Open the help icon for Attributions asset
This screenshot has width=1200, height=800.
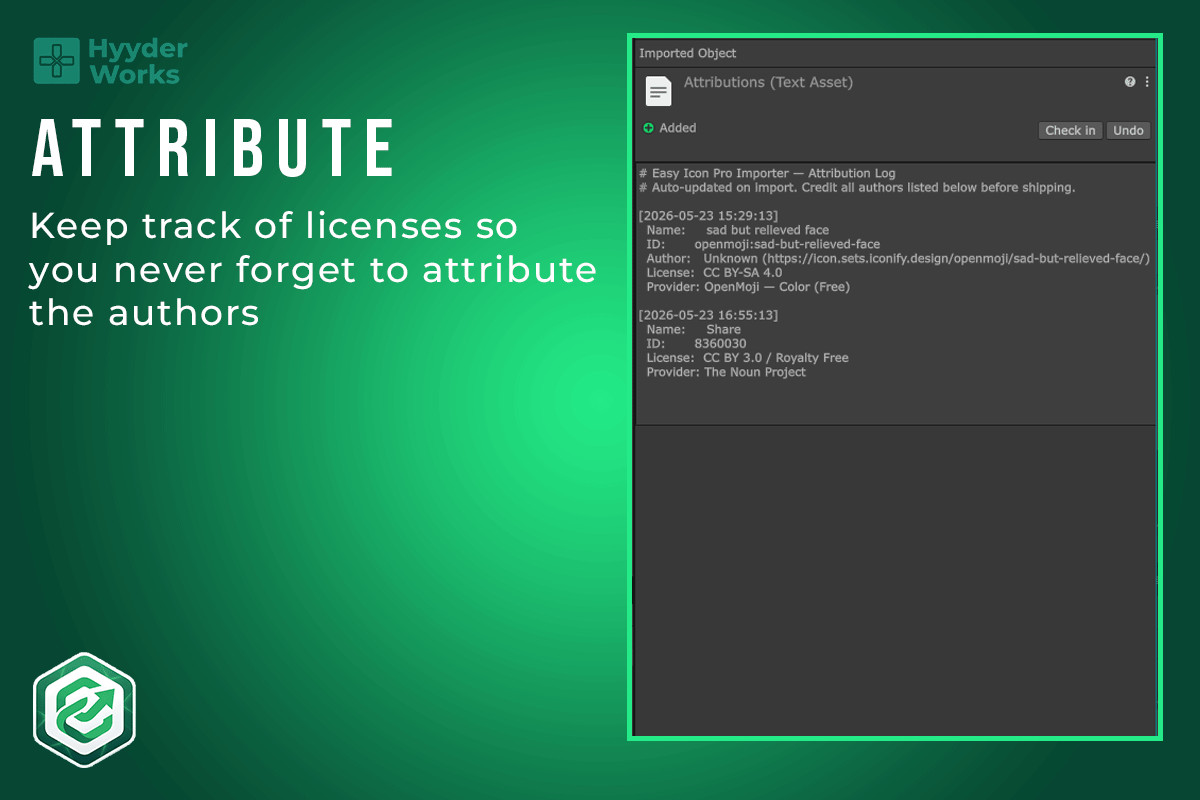click(1130, 82)
